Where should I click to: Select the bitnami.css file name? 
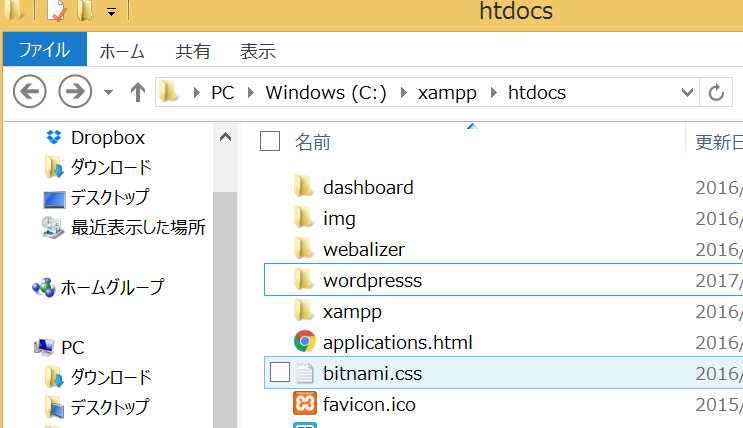coord(372,373)
